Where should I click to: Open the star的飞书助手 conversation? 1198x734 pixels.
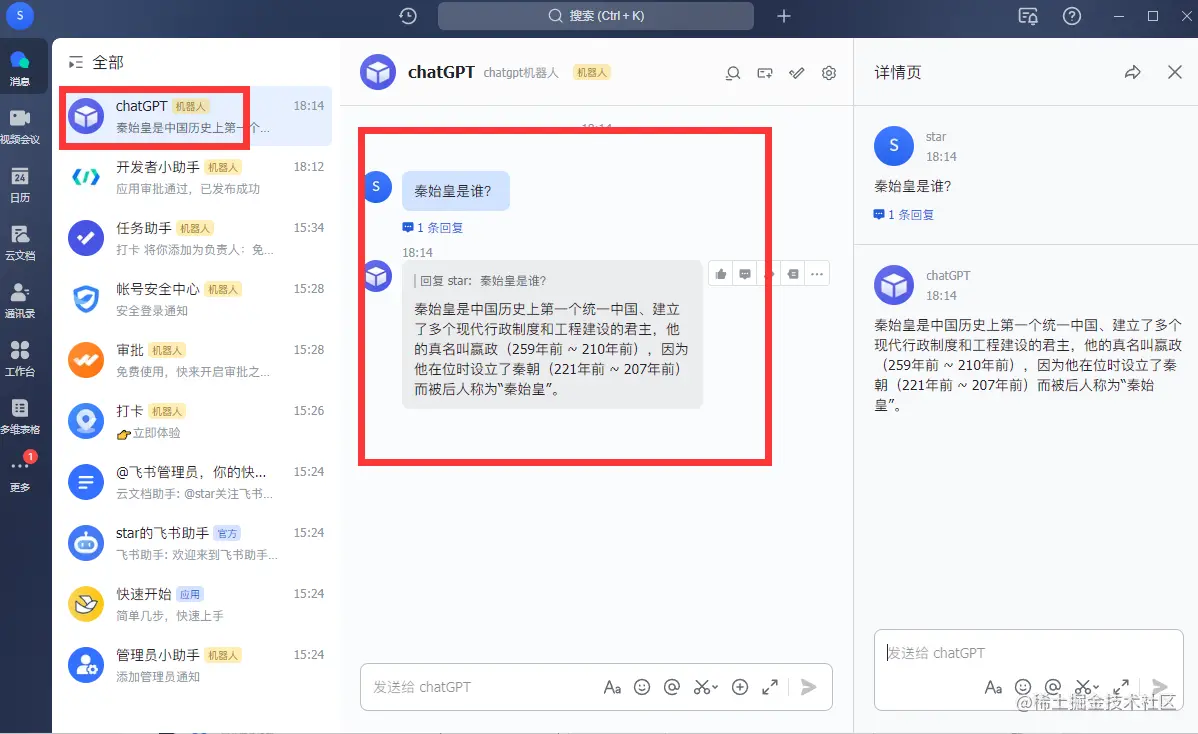coord(196,543)
